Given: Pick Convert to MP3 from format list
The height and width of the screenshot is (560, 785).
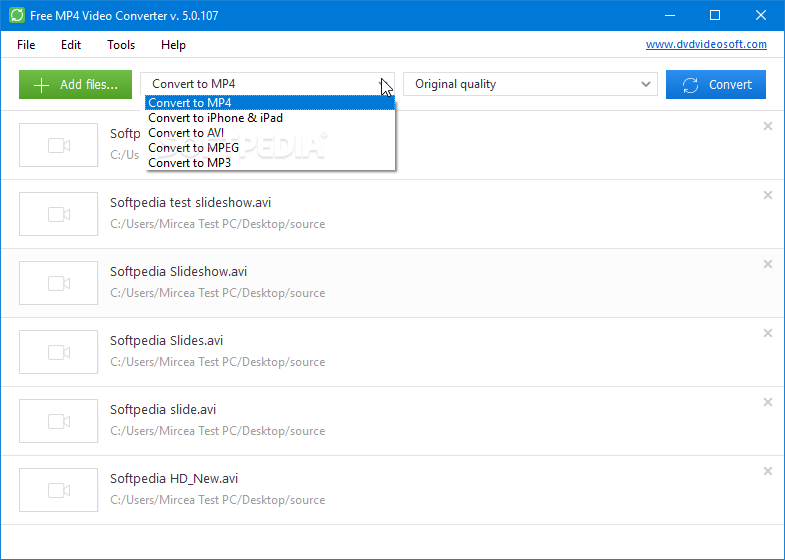Looking at the screenshot, I should pyautogui.click(x=189, y=163).
